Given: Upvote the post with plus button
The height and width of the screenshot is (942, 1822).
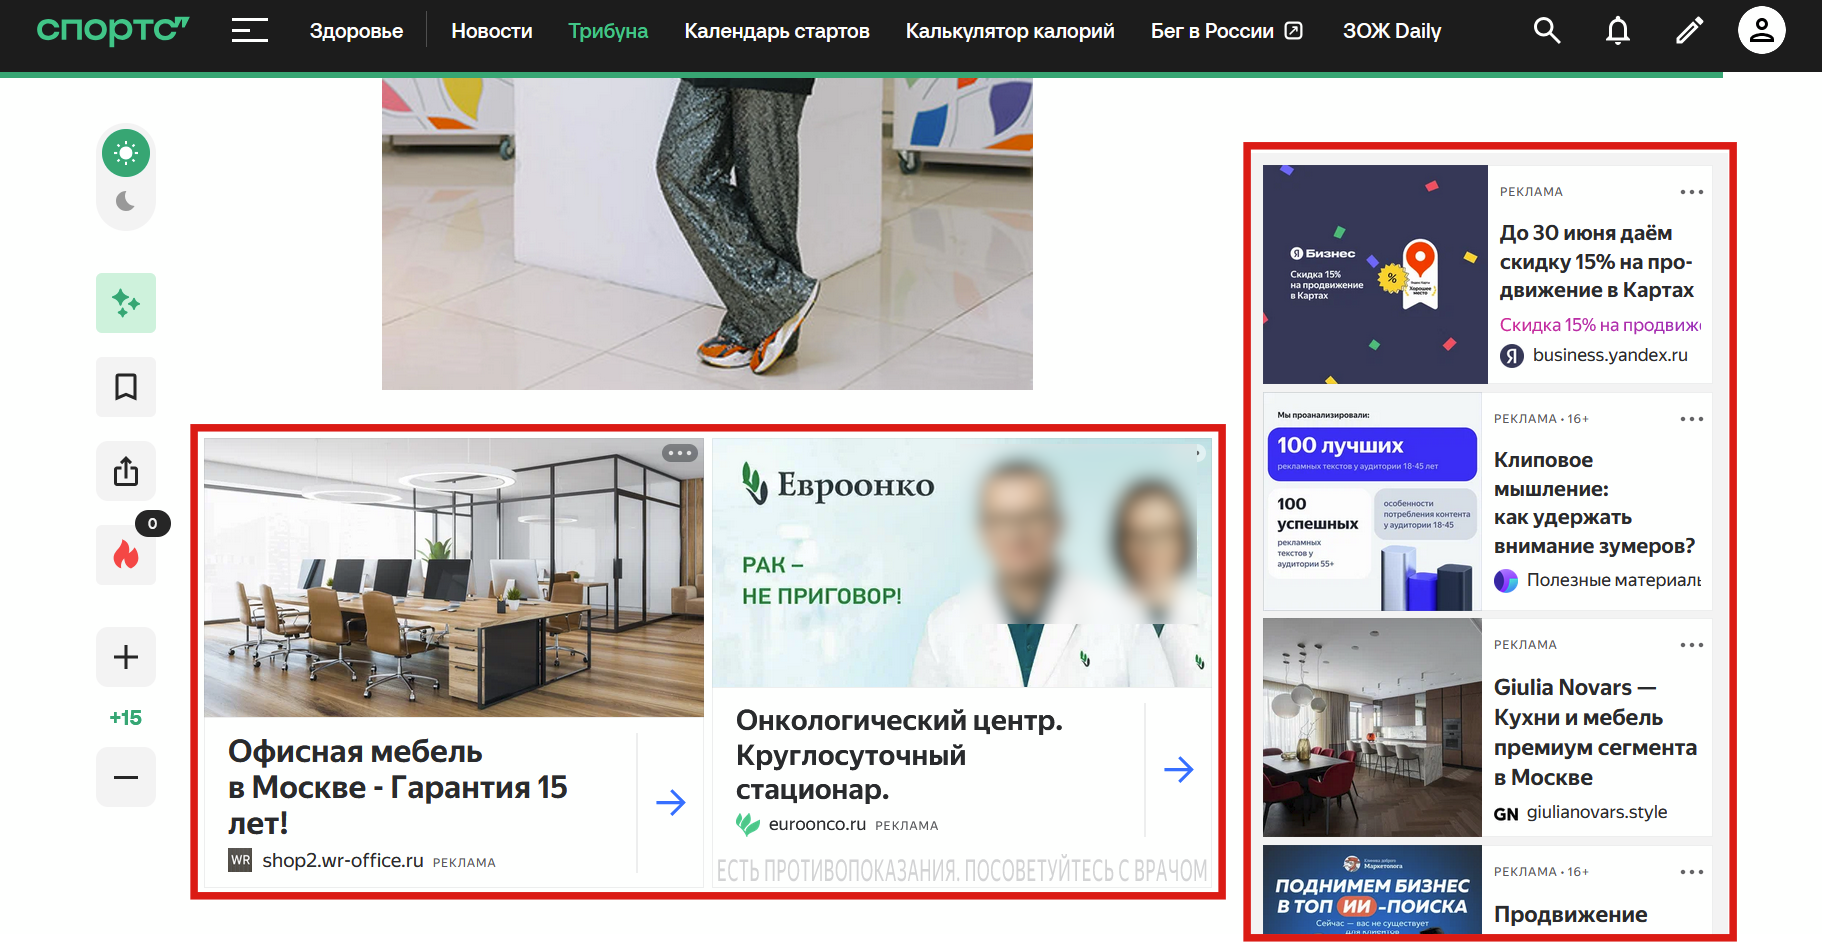Looking at the screenshot, I should pyautogui.click(x=126, y=657).
